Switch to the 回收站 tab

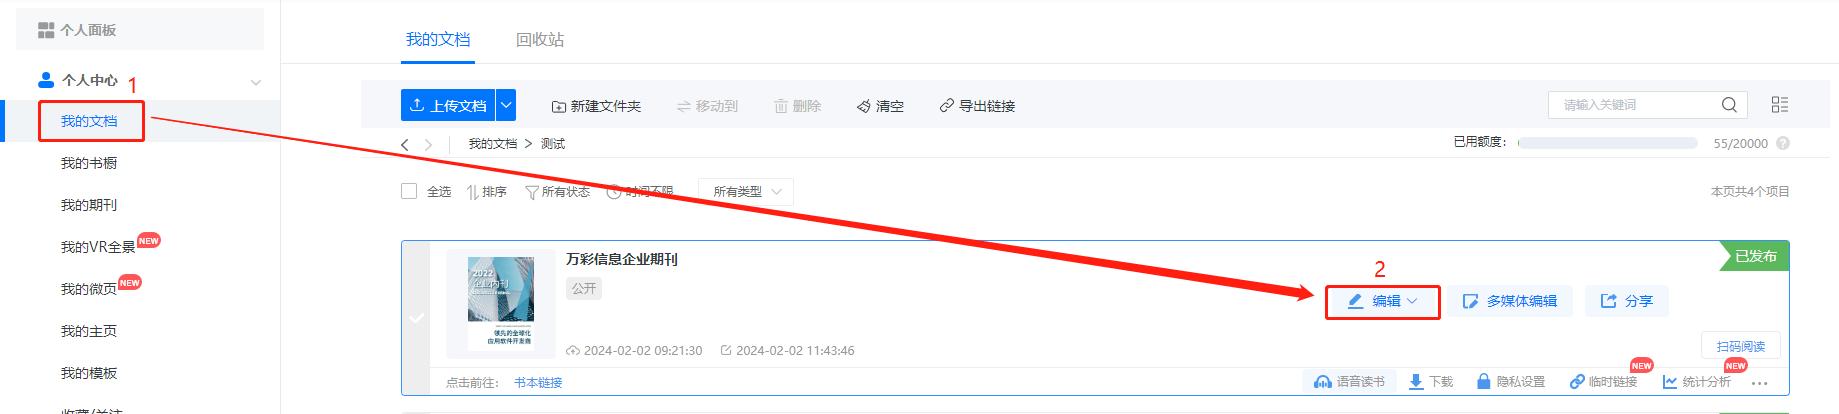tap(540, 39)
